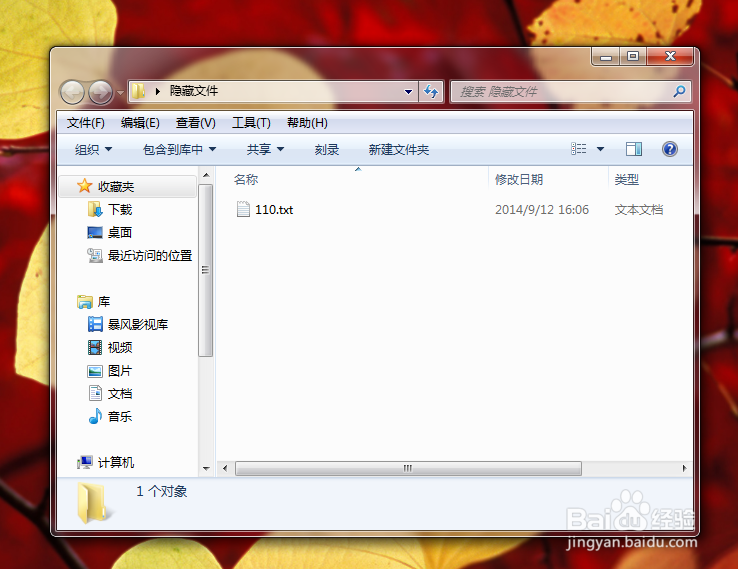Toggle the preview pane
This screenshot has height=569, width=738.
point(634,149)
